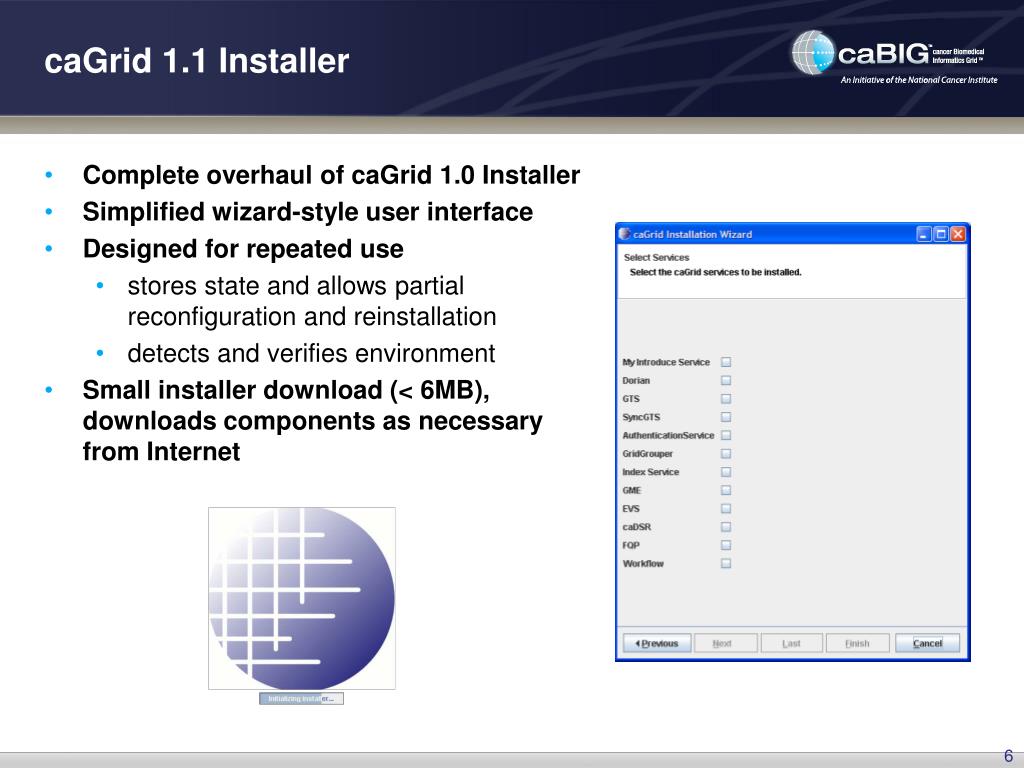Image resolution: width=1024 pixels, height=768 pixels.
Task: Click the caBIG globe logo
Action: pyautogui.click(x=814, y=52)
